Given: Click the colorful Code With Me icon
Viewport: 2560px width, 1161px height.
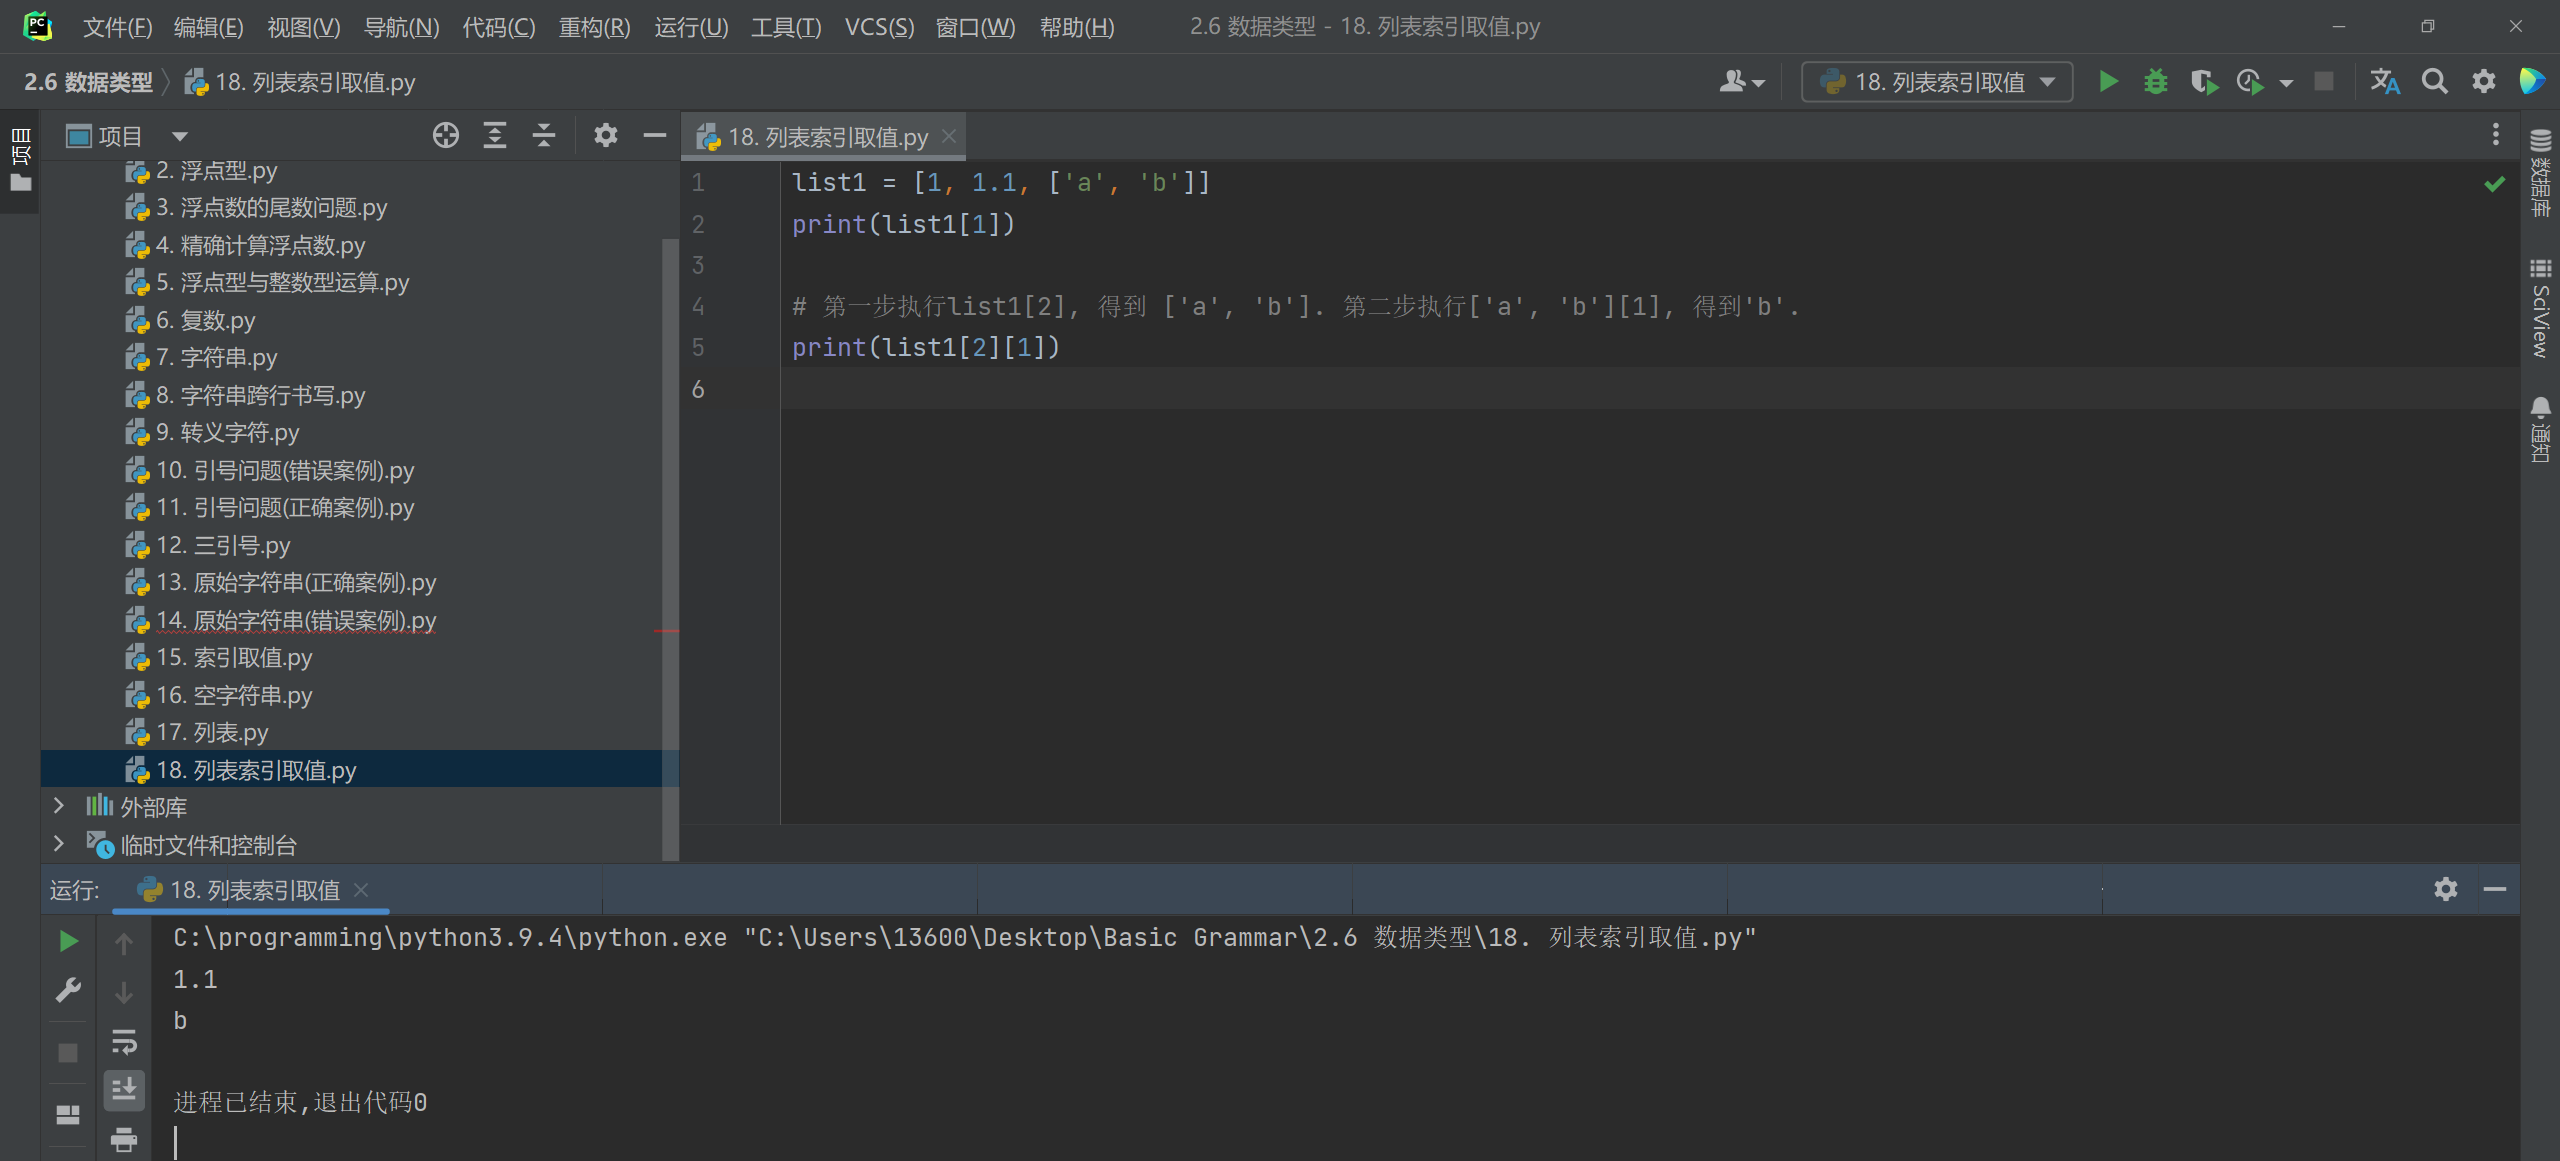Looking at the screenshot, I should (x=2532, y=82).
